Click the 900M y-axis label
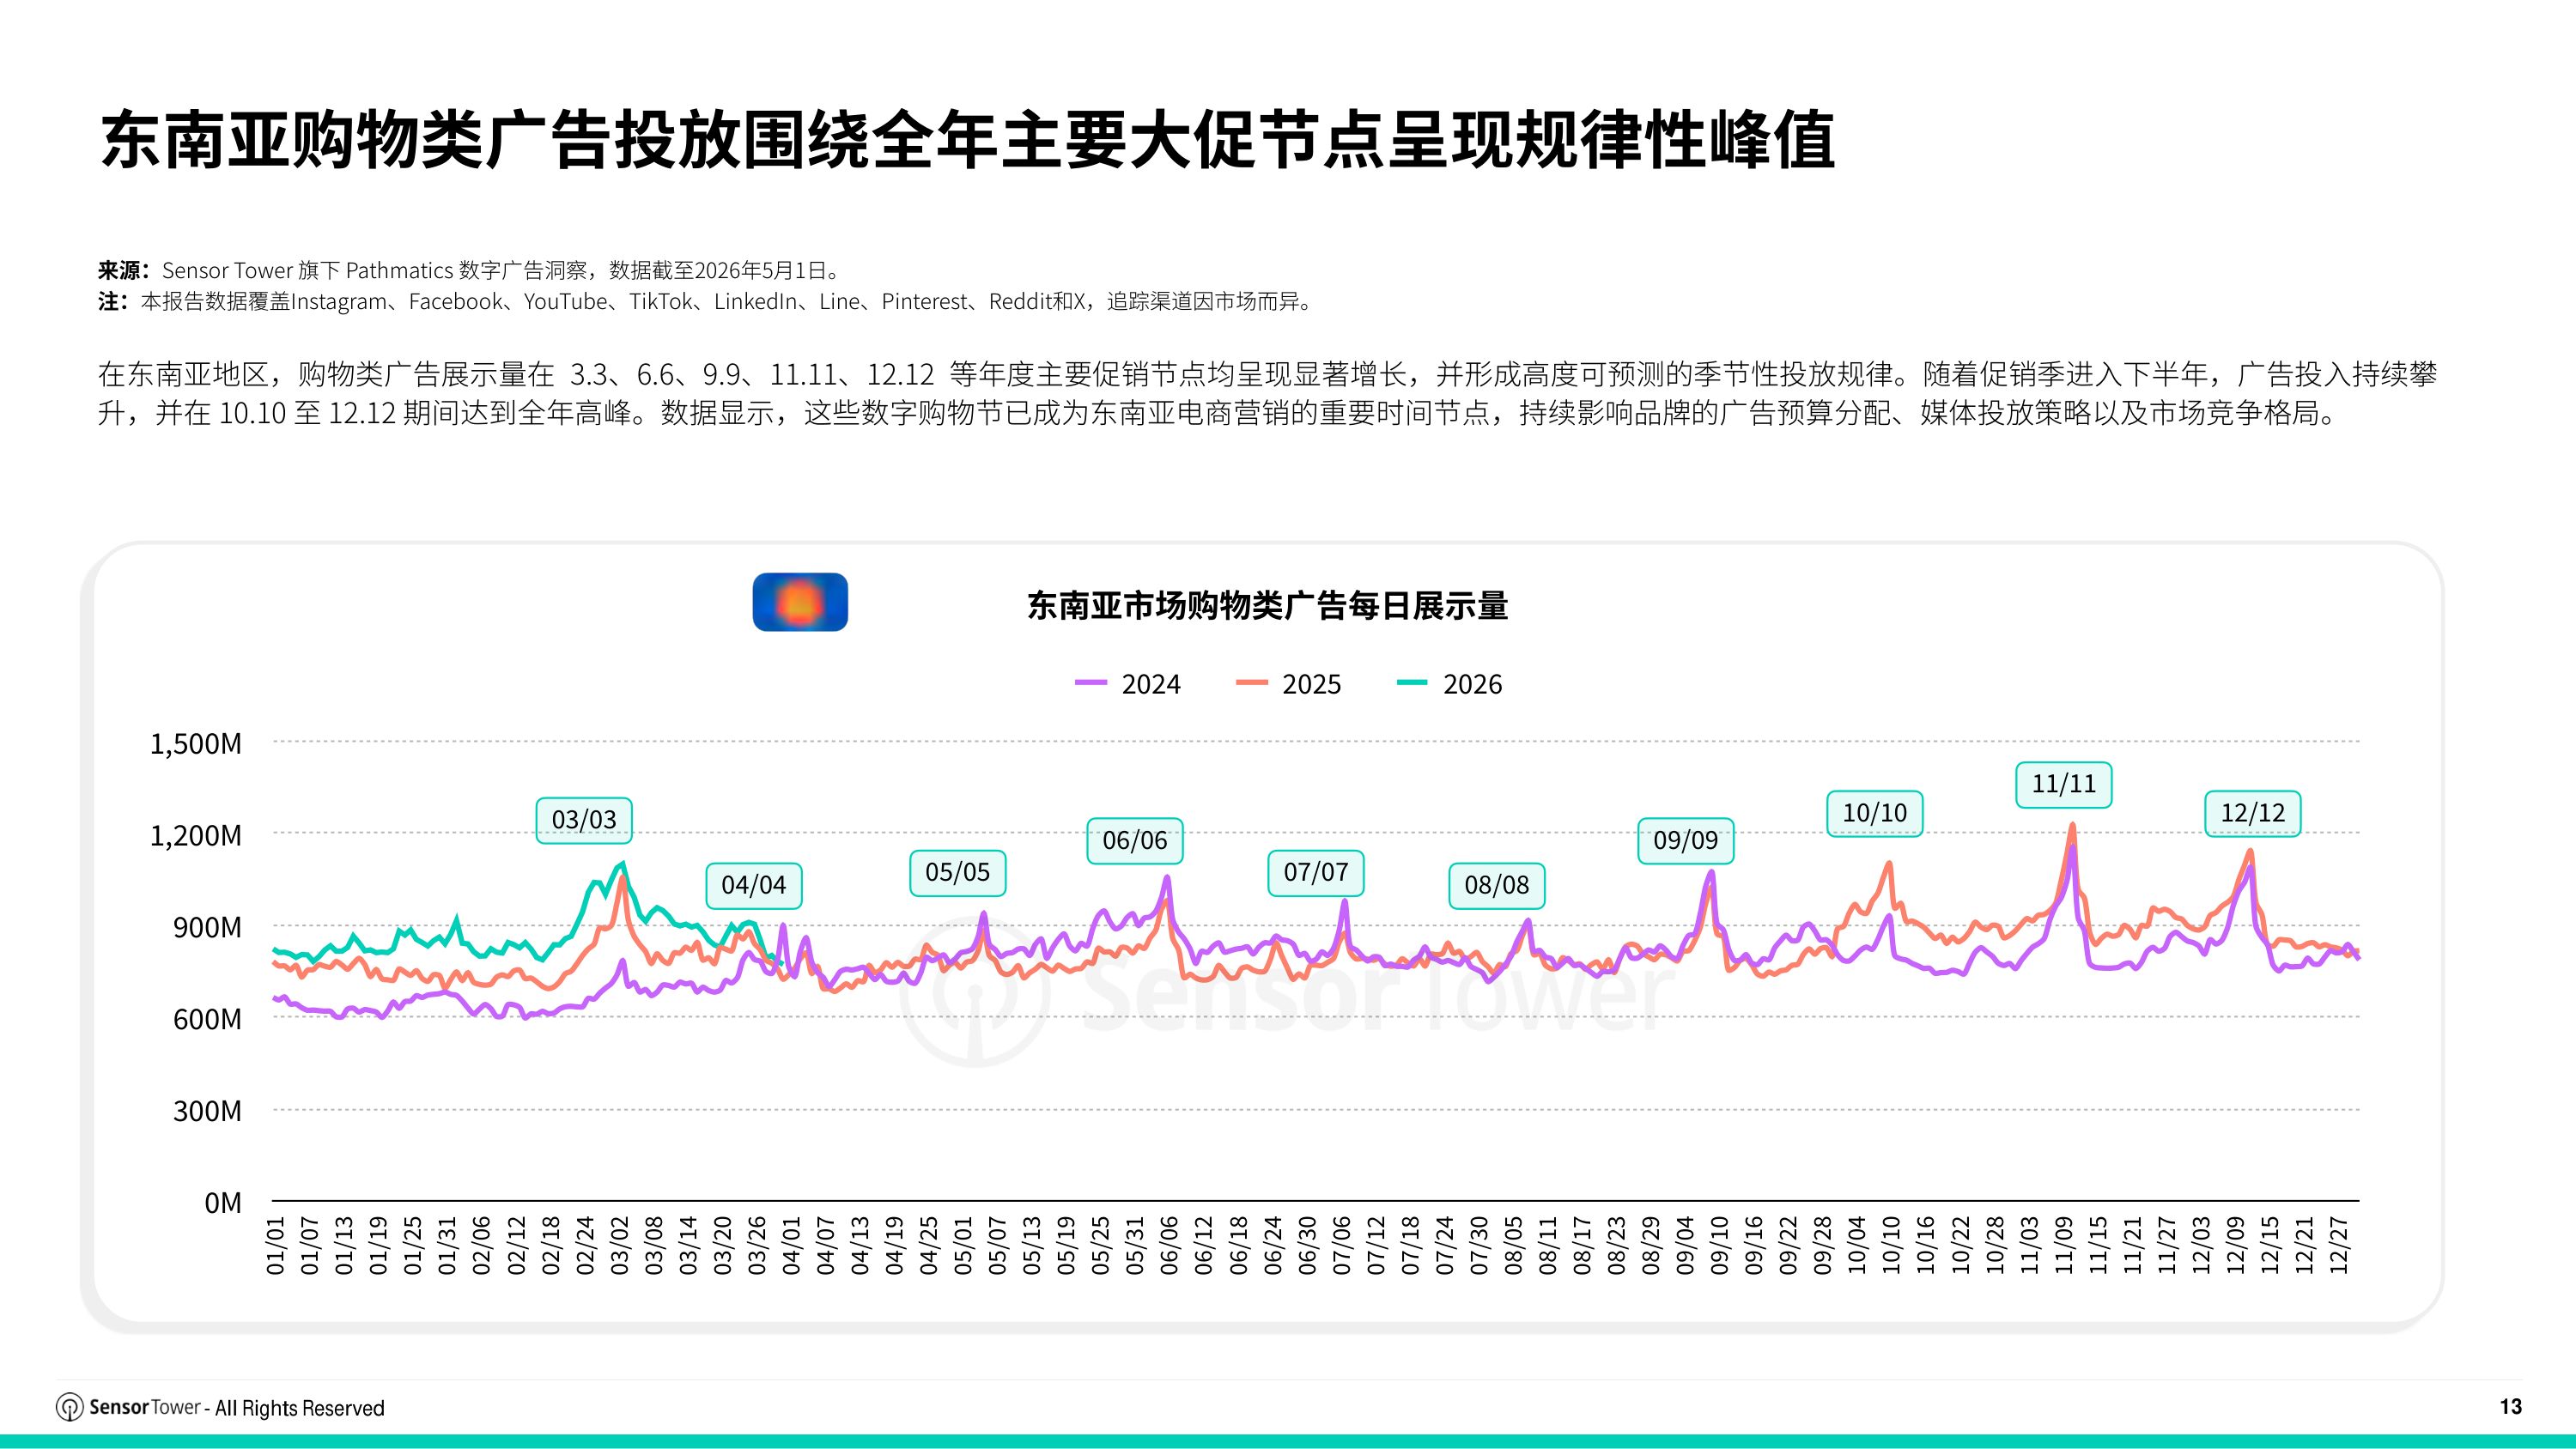The height and width of the screenshot is (1449, 2576). (x=207, y=927)
